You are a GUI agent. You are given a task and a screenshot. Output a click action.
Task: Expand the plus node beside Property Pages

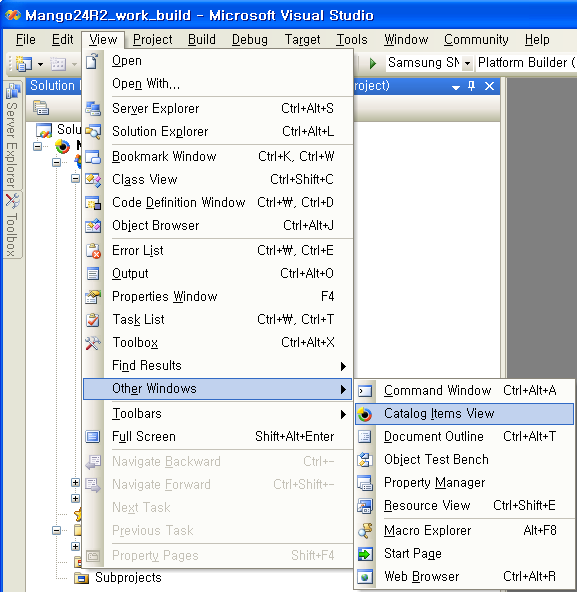pyautogui.click(x=75, y=546)
